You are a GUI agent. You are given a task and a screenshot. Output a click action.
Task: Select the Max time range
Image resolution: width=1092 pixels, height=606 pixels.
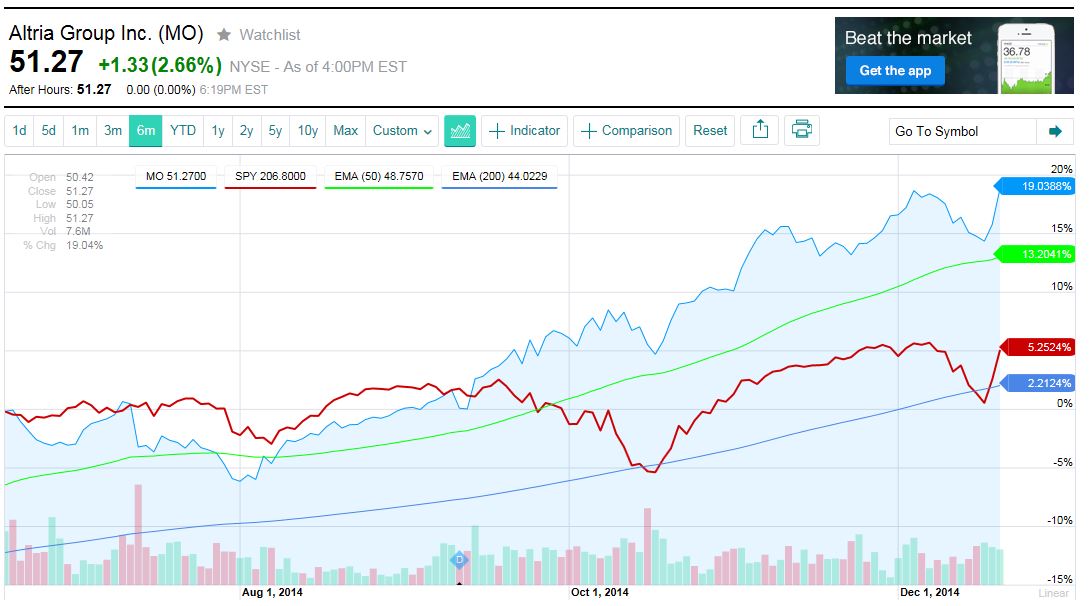pyautogui.click(x=345, y=131)
